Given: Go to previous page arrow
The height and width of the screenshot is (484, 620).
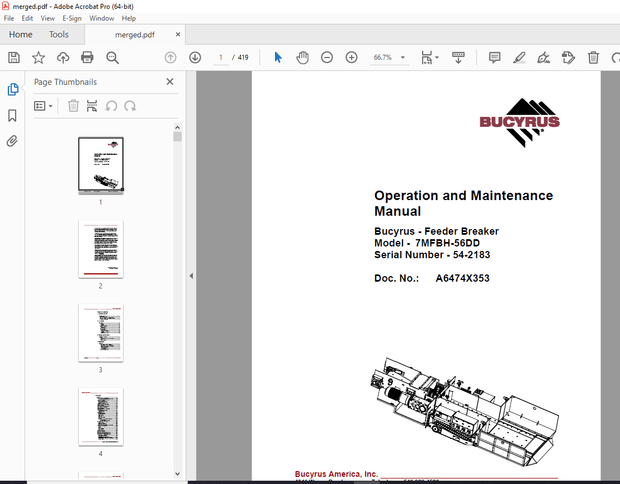Looking at the screenshot, I should click(x=170, y=58).
